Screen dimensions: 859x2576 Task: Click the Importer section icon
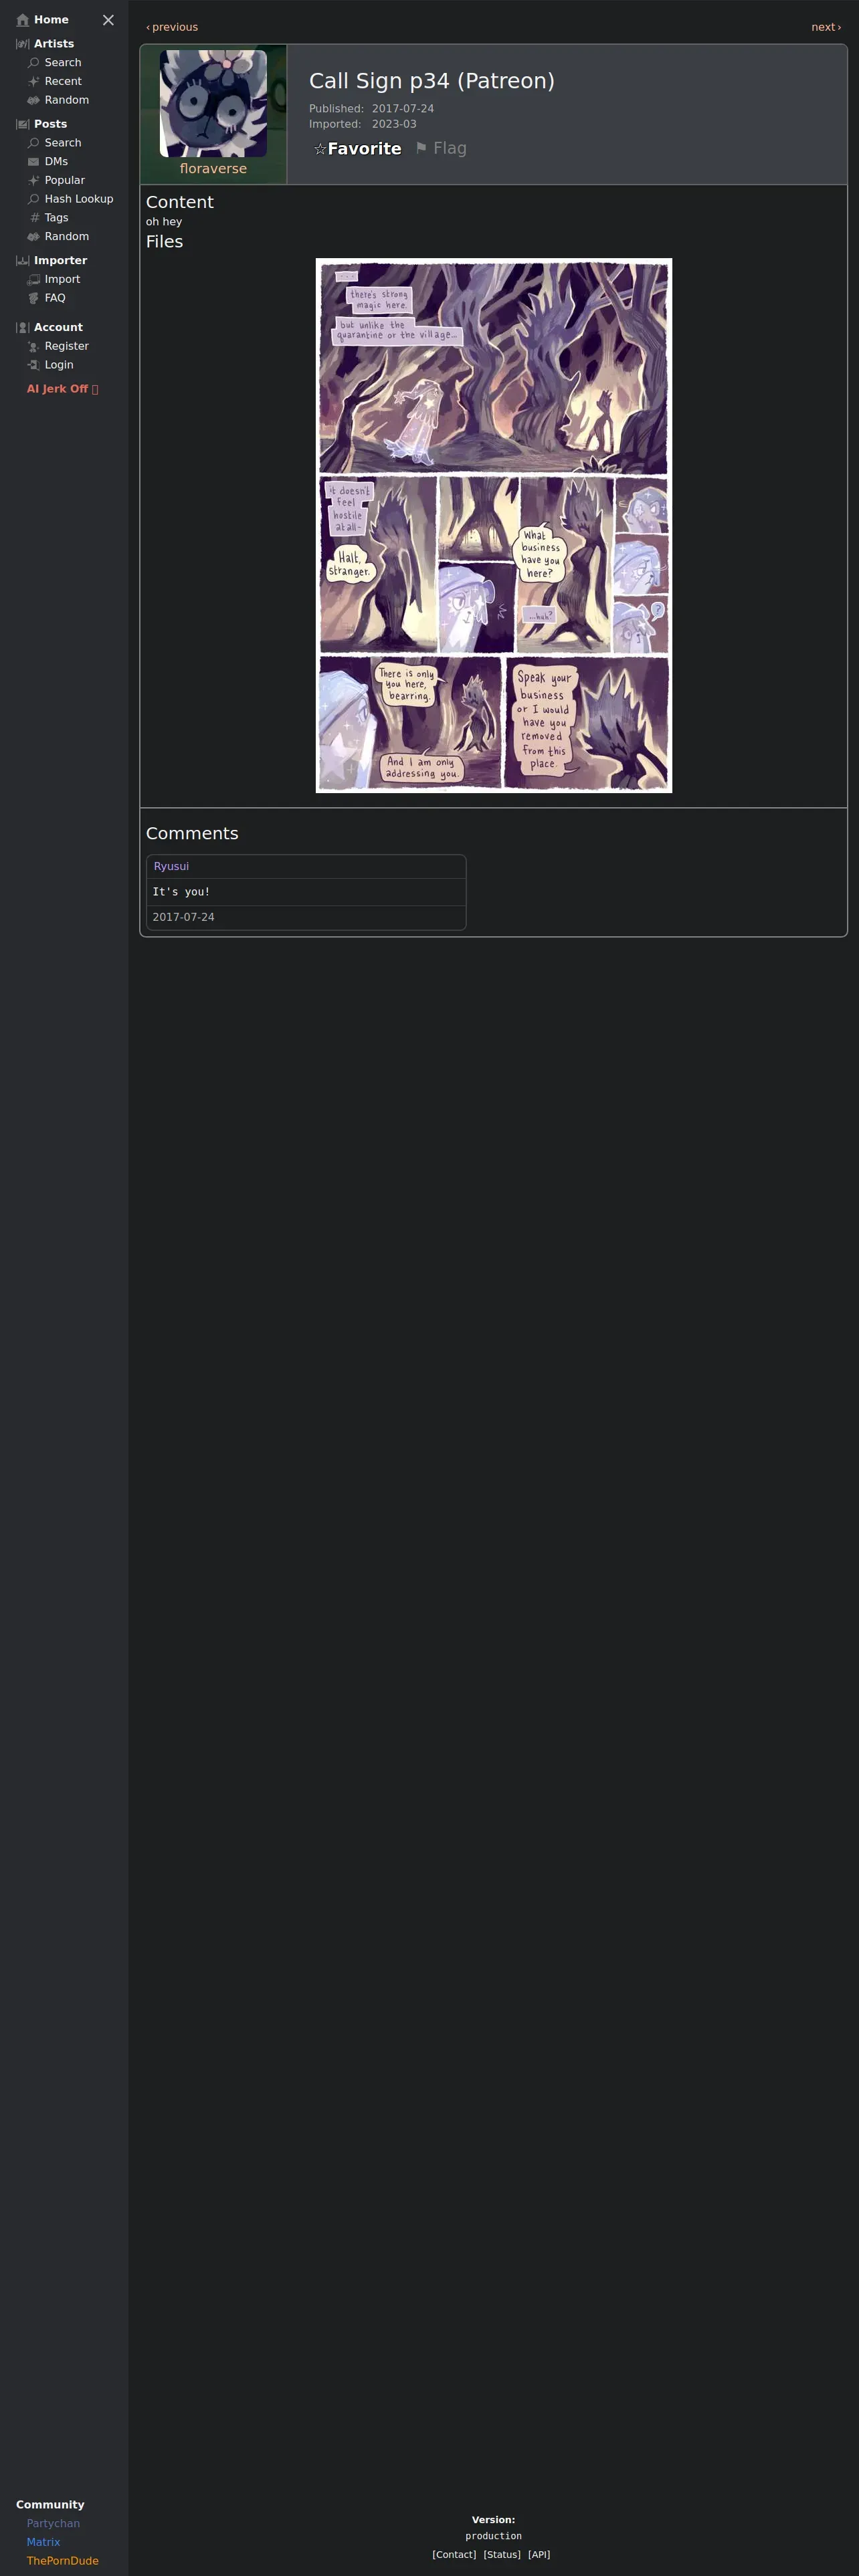[x=23, y=260]
